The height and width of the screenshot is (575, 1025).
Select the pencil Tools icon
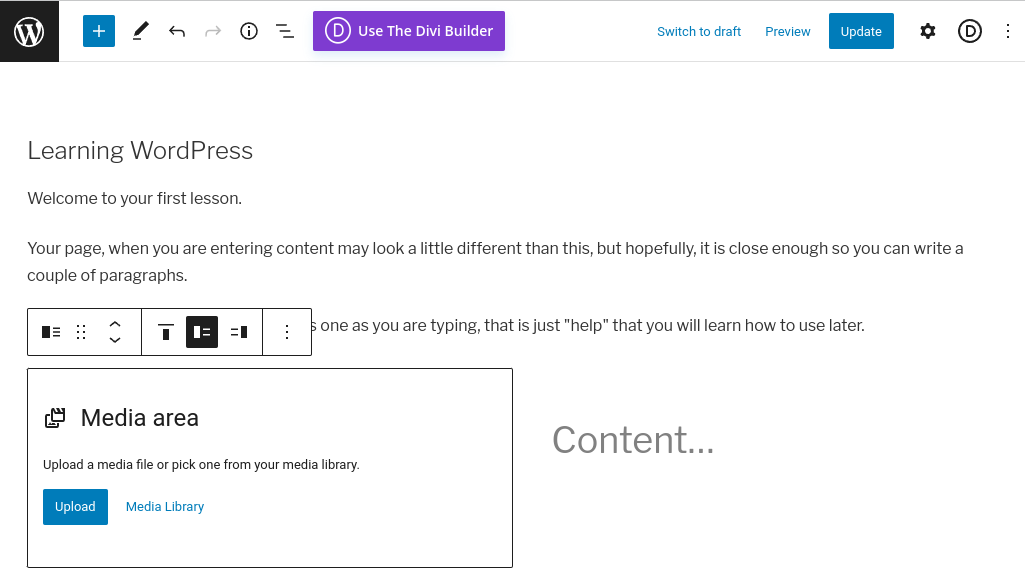pos(140,31)
